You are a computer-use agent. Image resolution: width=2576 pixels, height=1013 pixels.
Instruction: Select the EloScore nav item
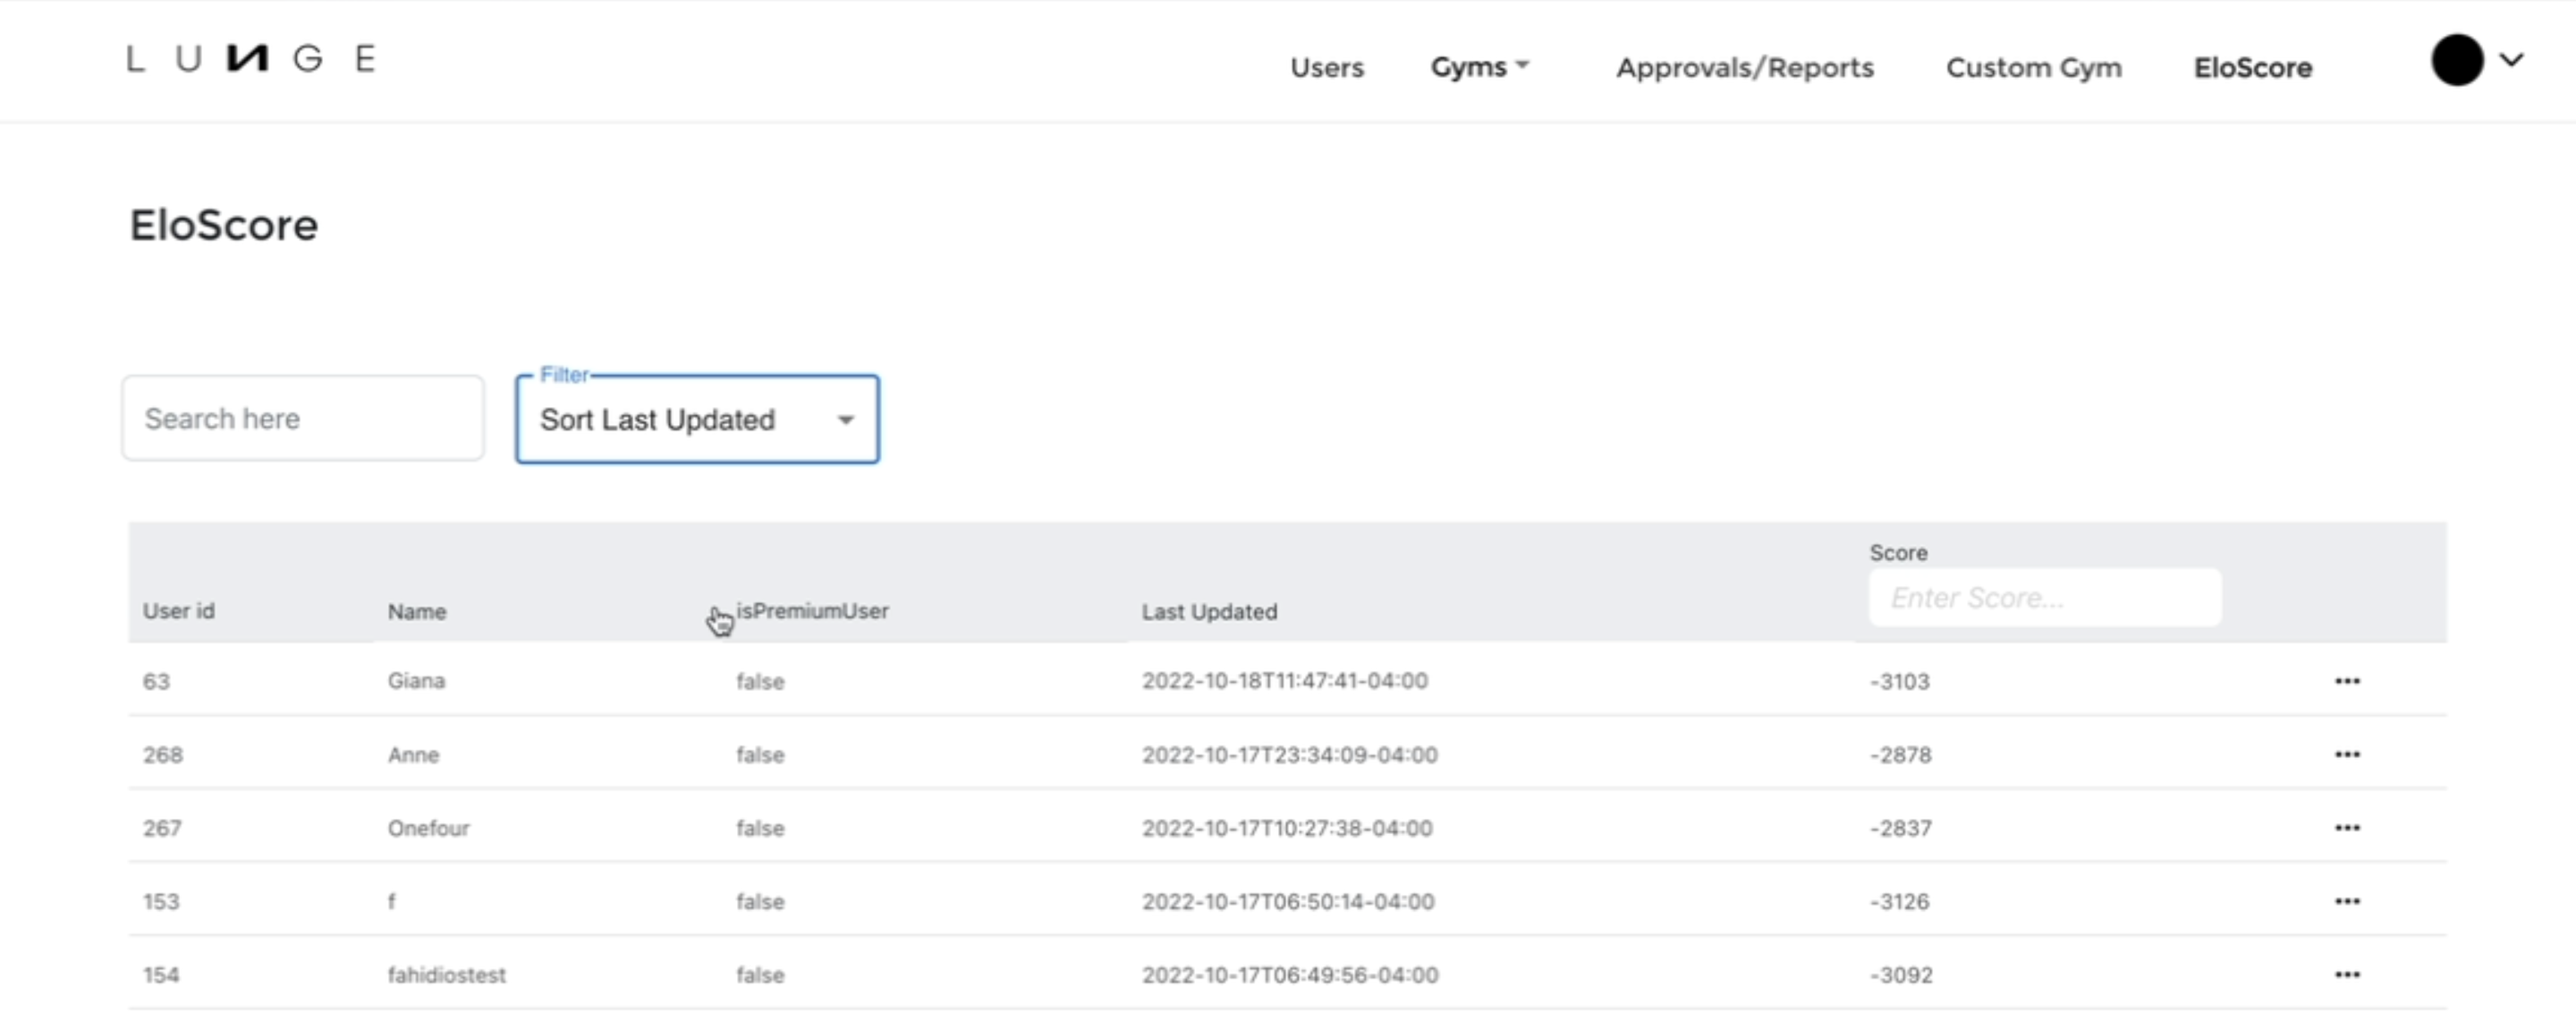click(2252, 67)
